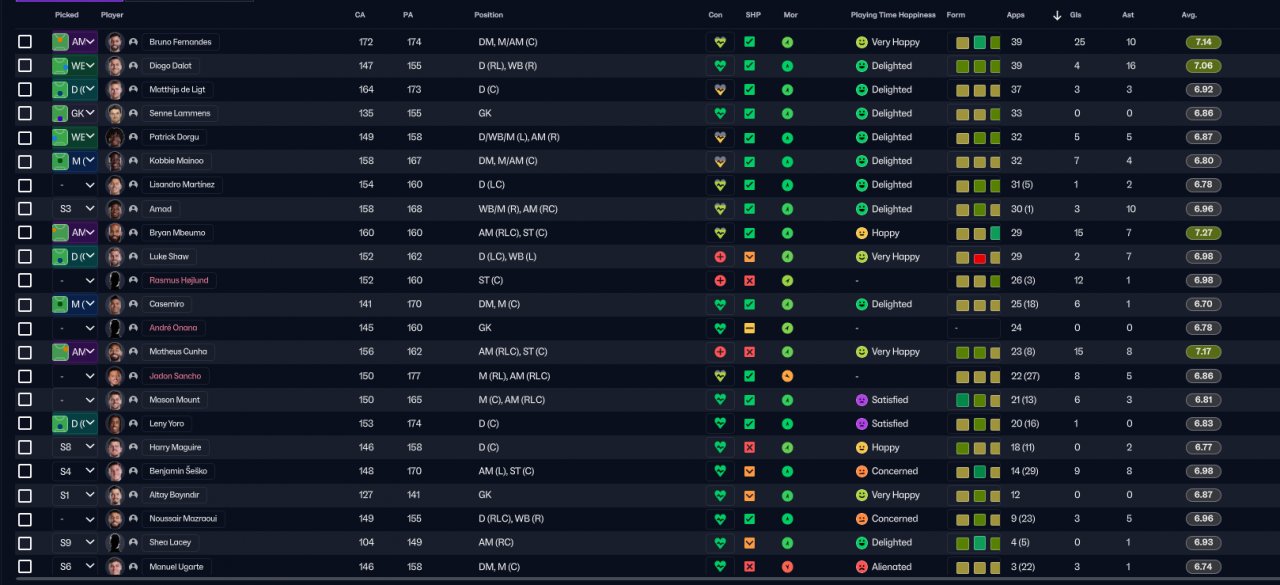Click Luke Shaw's red form square
The image size is (1280, 585).
pyautogui.click(x=980, y=258)
